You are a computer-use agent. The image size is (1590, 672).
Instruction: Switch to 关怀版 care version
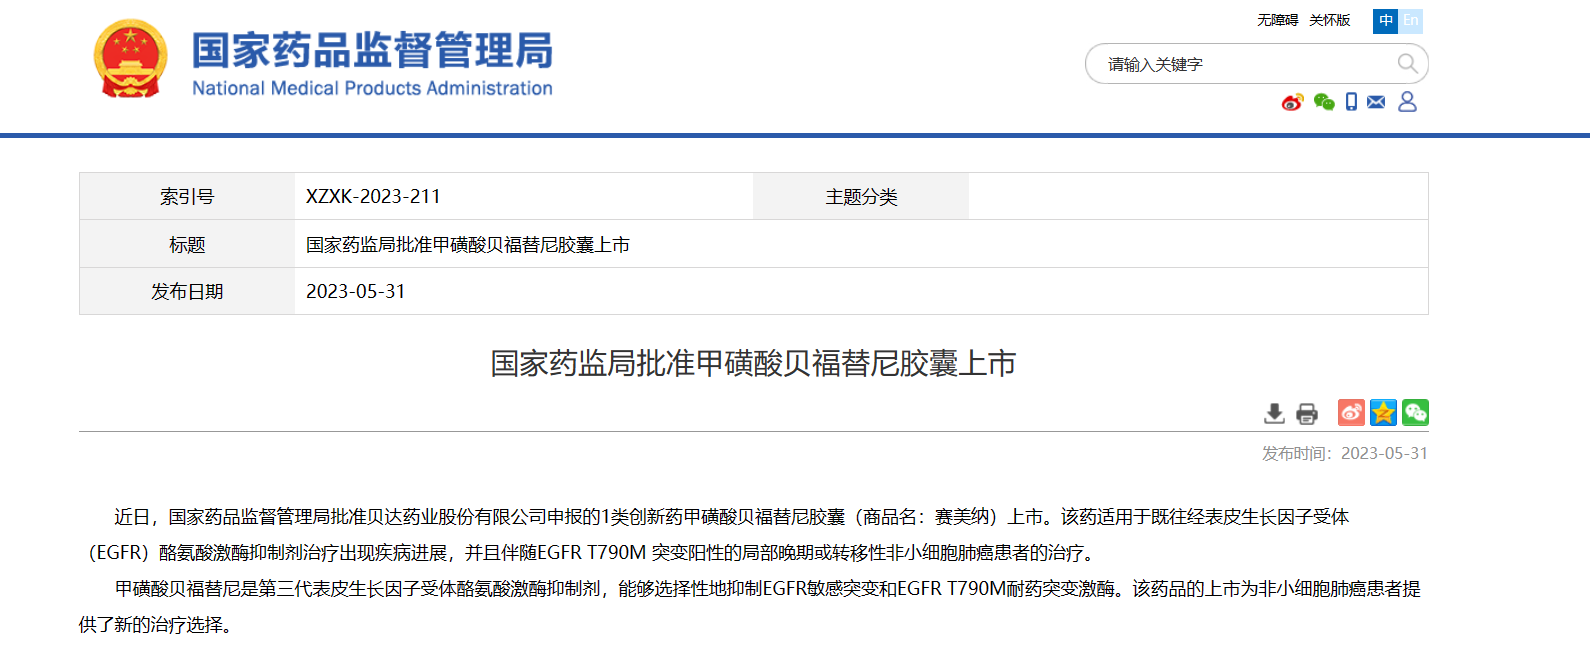[1329, 20]
